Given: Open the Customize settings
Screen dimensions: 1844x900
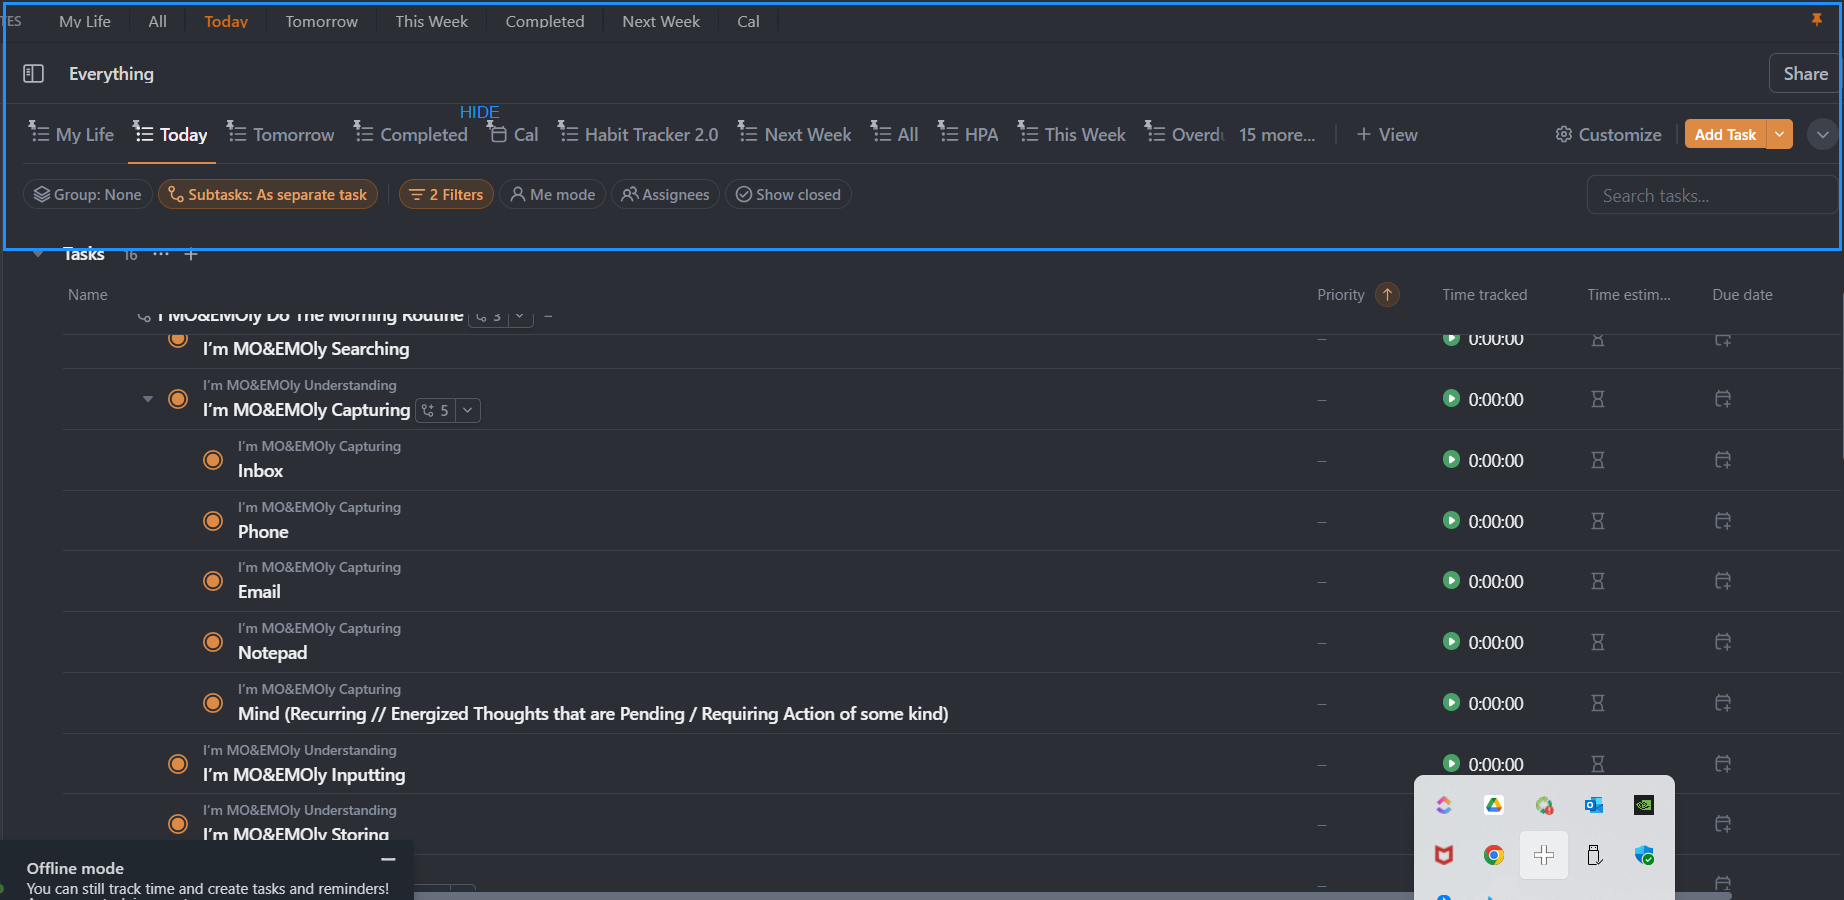Looking at the screenshot, I should click(1608, 134).
